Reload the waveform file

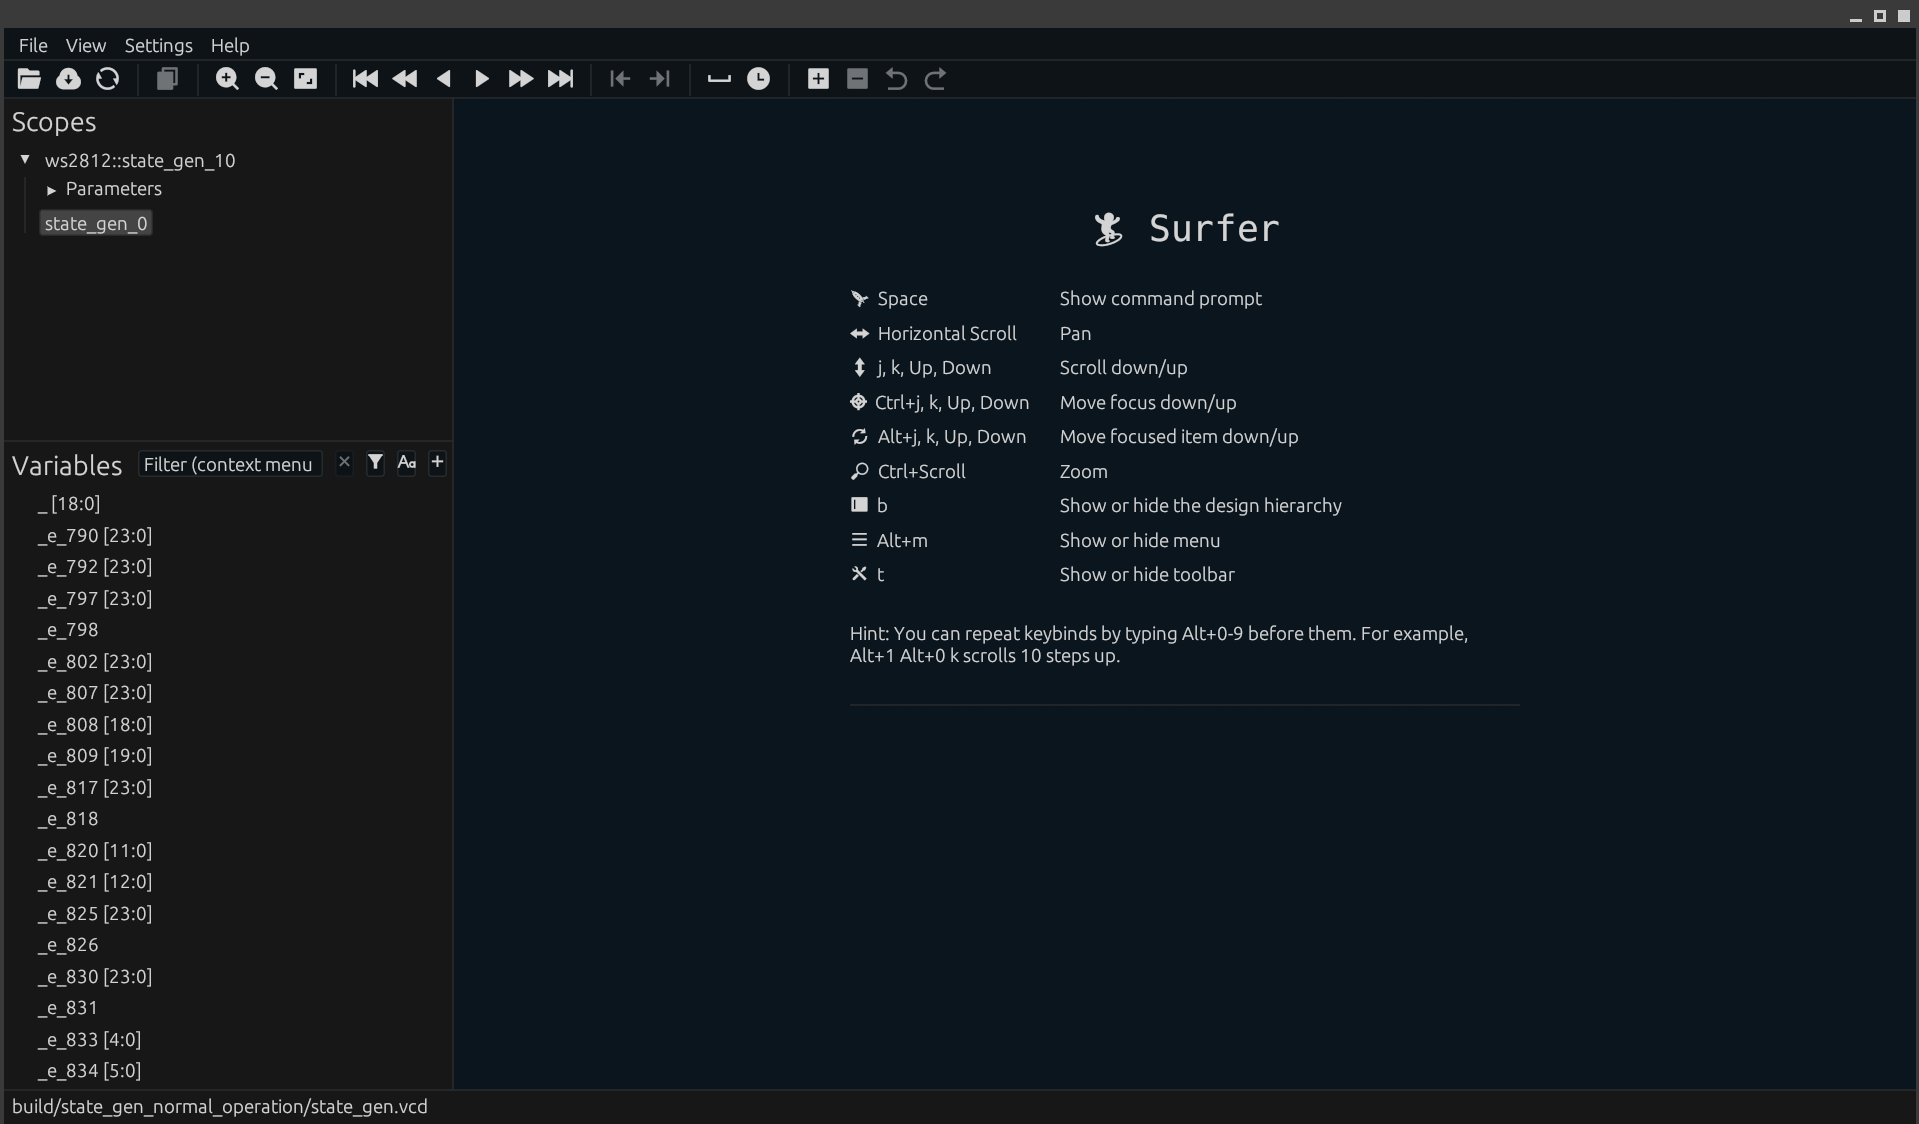coord(107,79)
